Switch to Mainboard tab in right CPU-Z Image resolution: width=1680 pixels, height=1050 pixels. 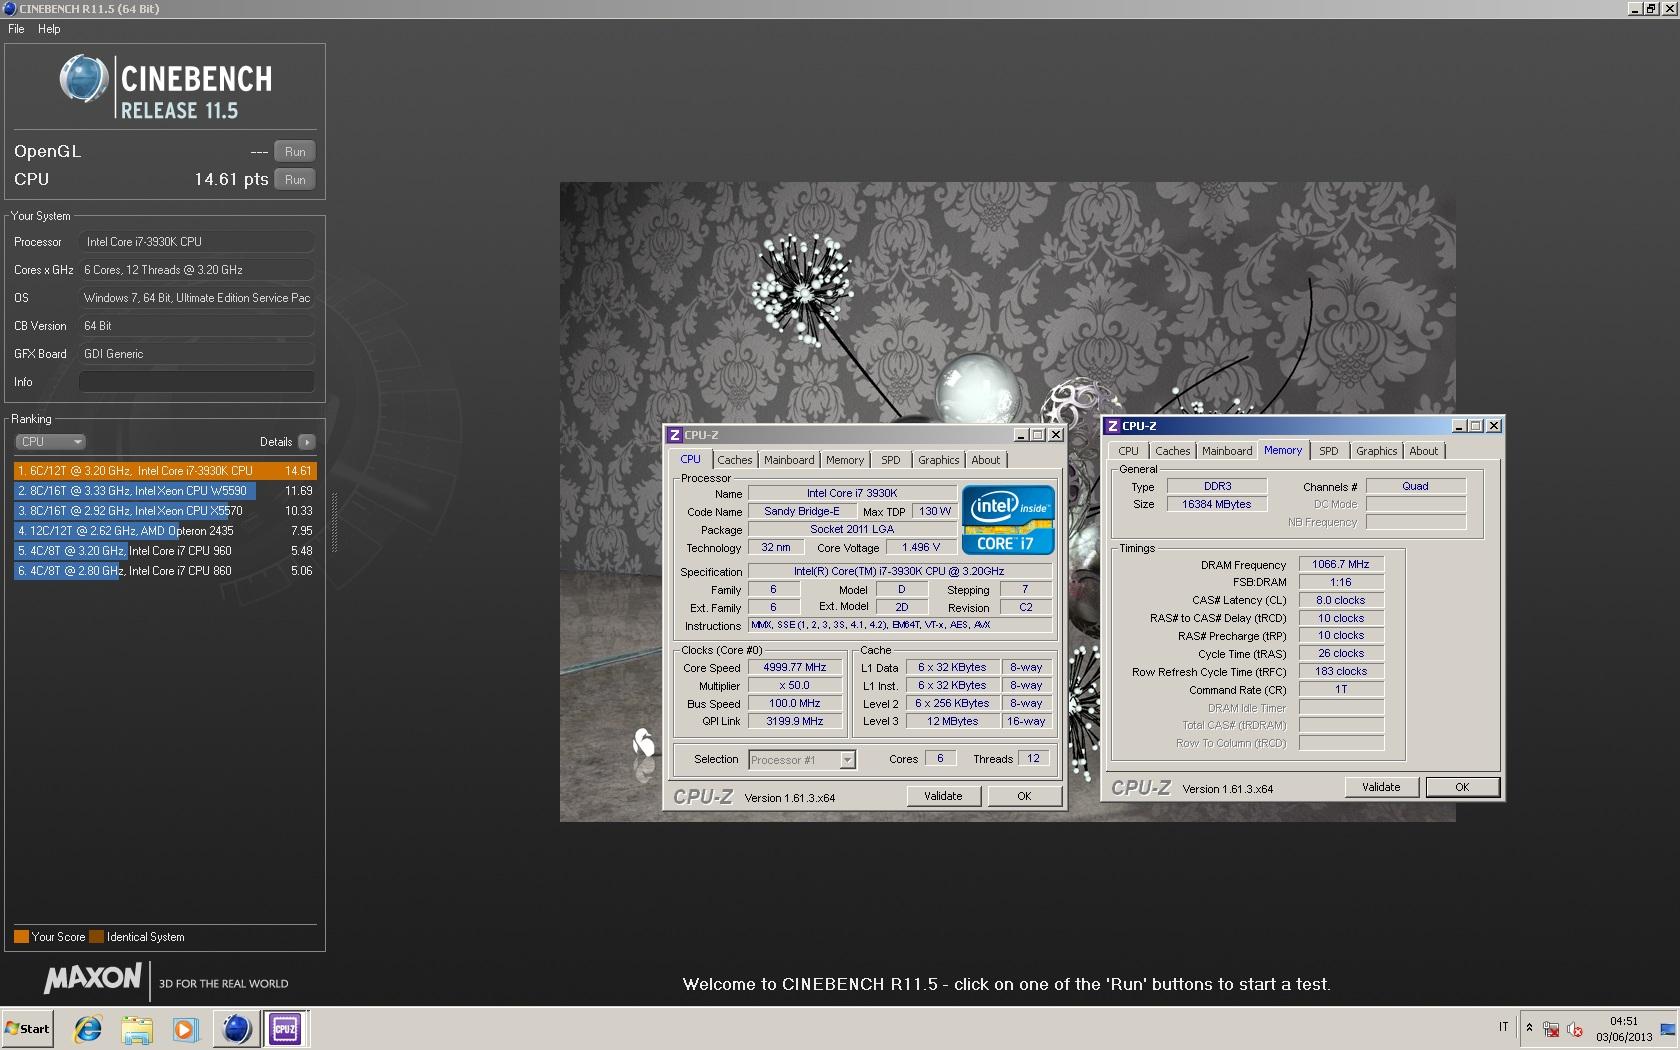click(1227, 451)
